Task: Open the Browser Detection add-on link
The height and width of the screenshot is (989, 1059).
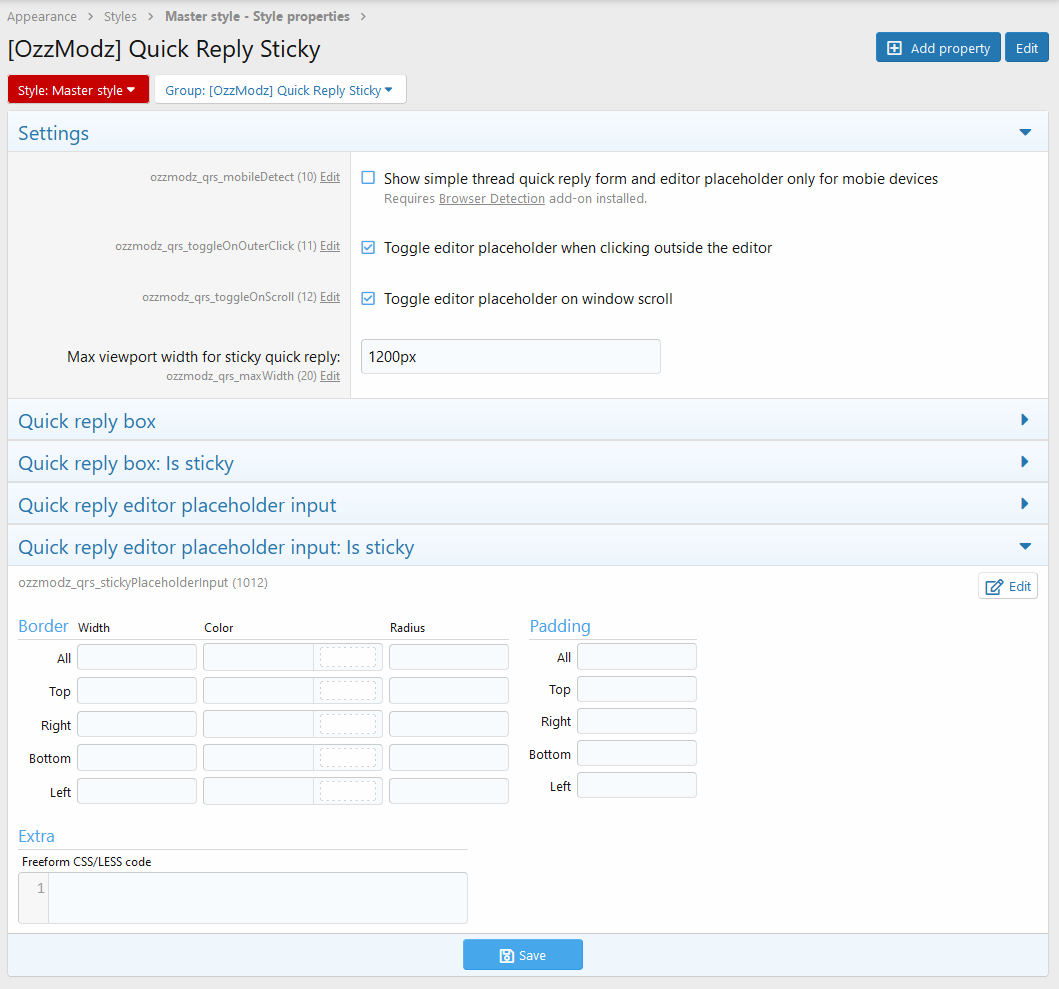Action: pos(492,199)
